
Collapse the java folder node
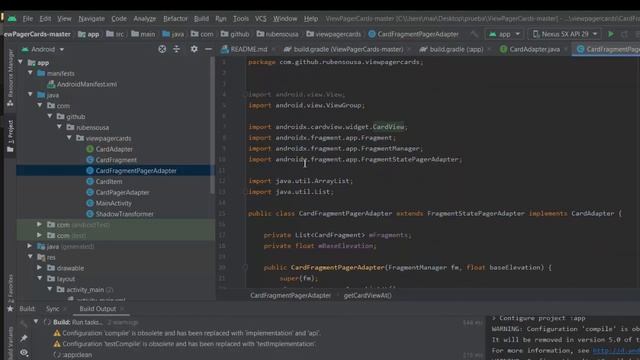(30, 94)
